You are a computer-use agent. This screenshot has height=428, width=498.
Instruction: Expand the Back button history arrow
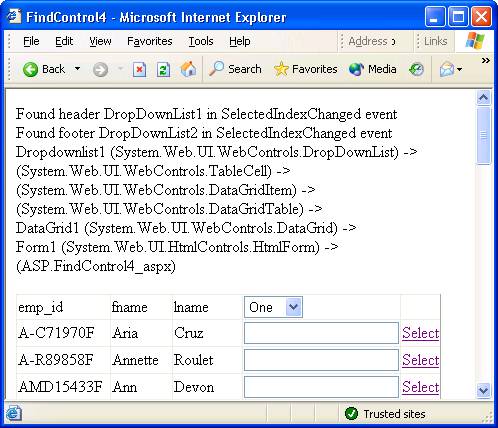pyautogui.click(x=77, y=69)
